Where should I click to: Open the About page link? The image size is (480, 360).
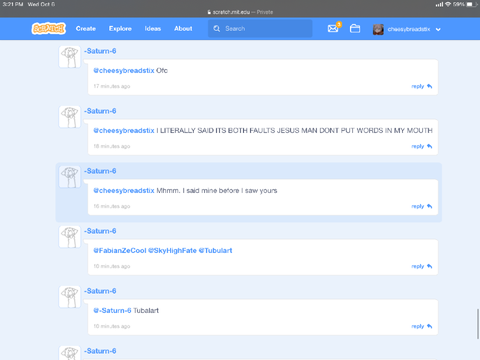coord(183,29)
